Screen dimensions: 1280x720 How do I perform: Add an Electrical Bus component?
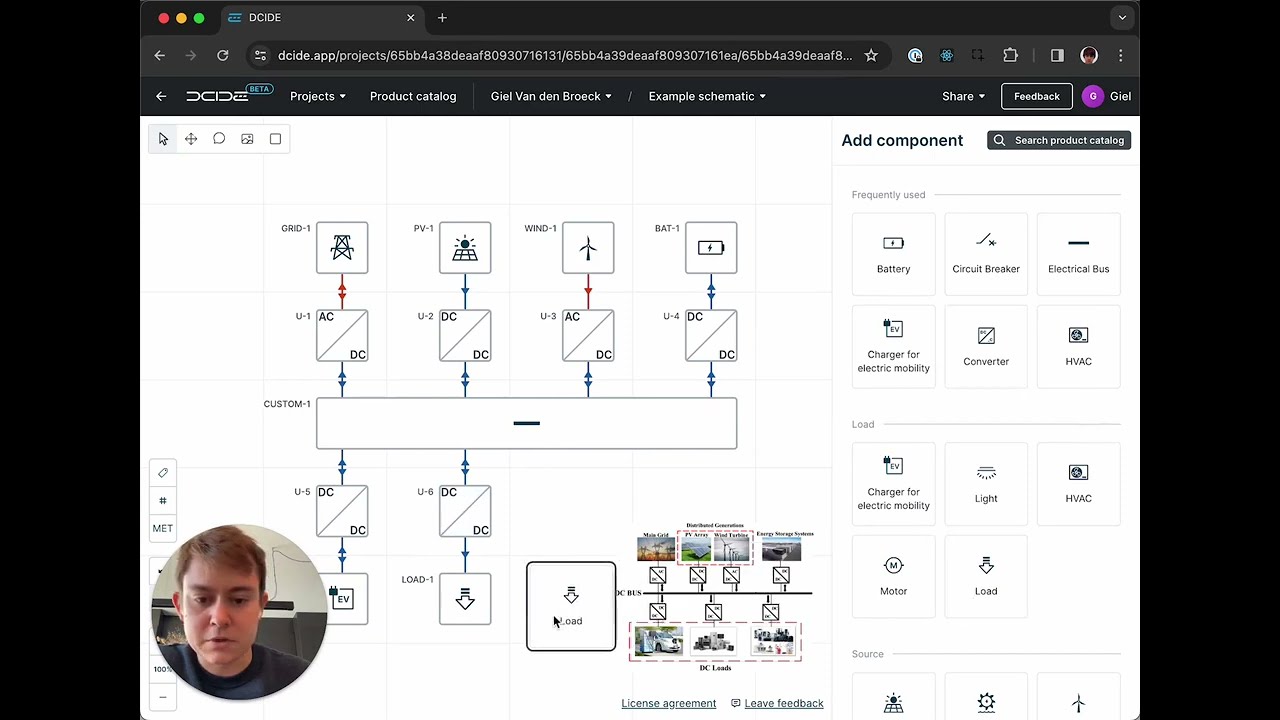(1078, 254)
